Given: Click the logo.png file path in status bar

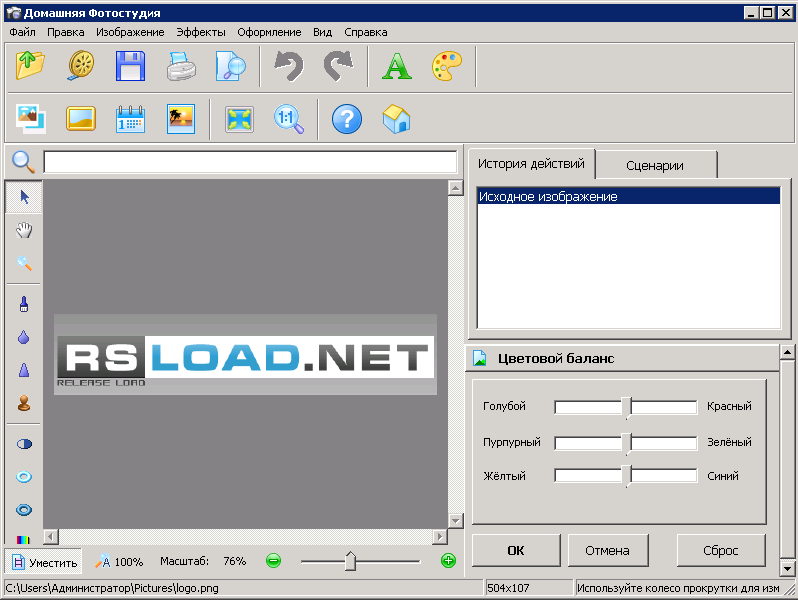Looking at the screenshot, I should [x=112, y=588].
